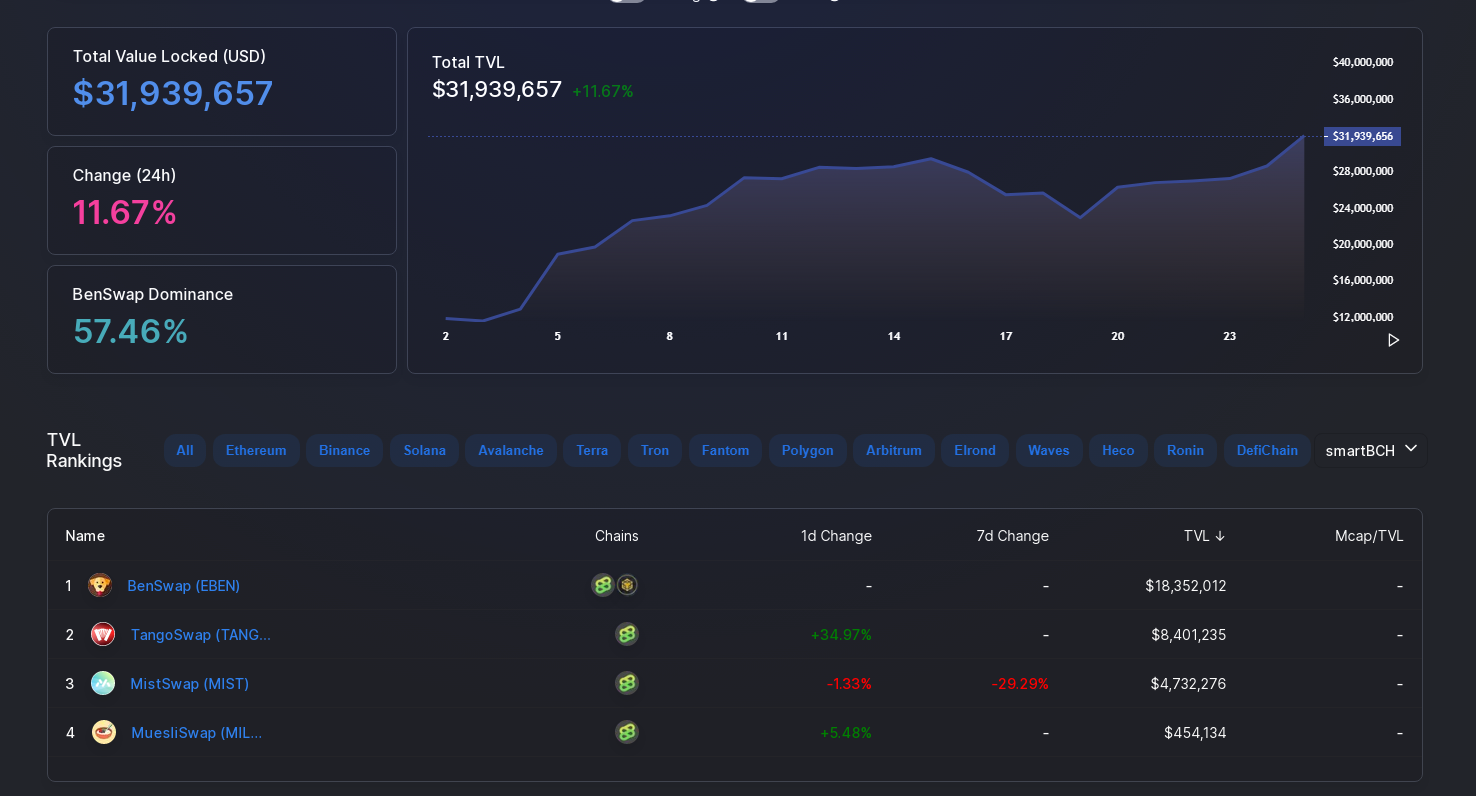This screenshot has width=1476, height=796.
Task: Sort table by TVL column header
Action: [x=1204, y=536]
